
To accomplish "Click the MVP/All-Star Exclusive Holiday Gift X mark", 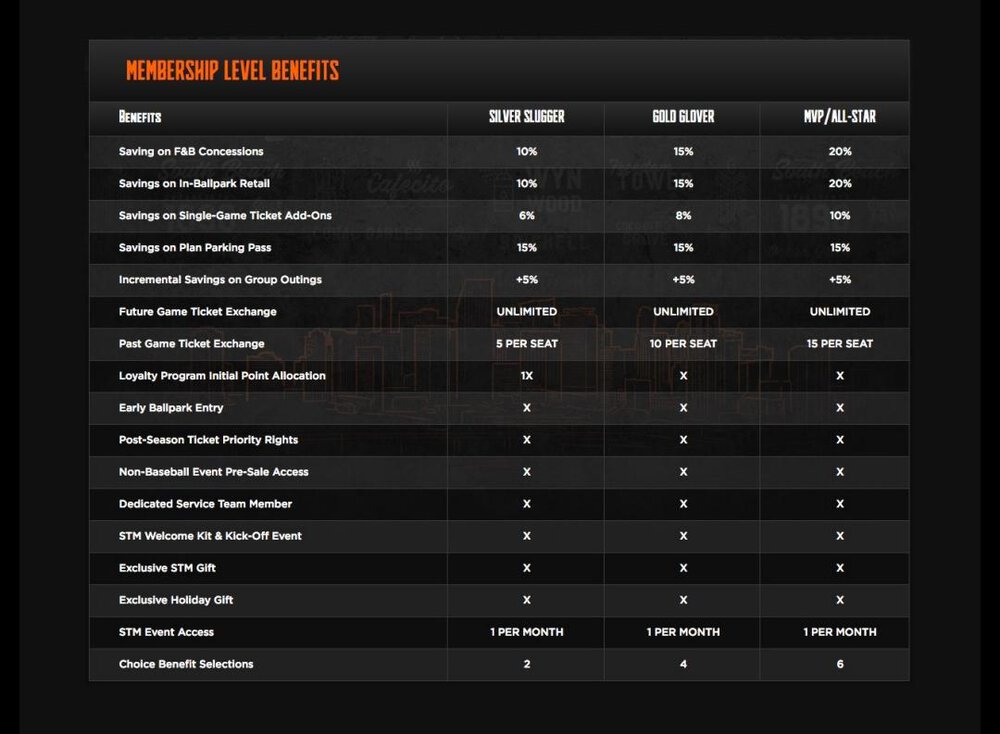I will tap(840, 600).
